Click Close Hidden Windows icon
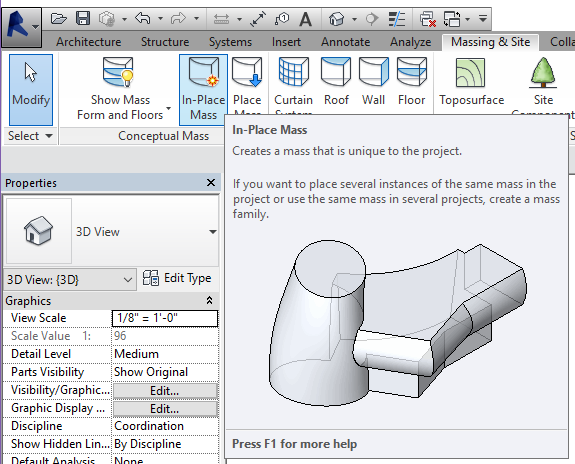This screenshot has width=575, height=464. (428, 19)
